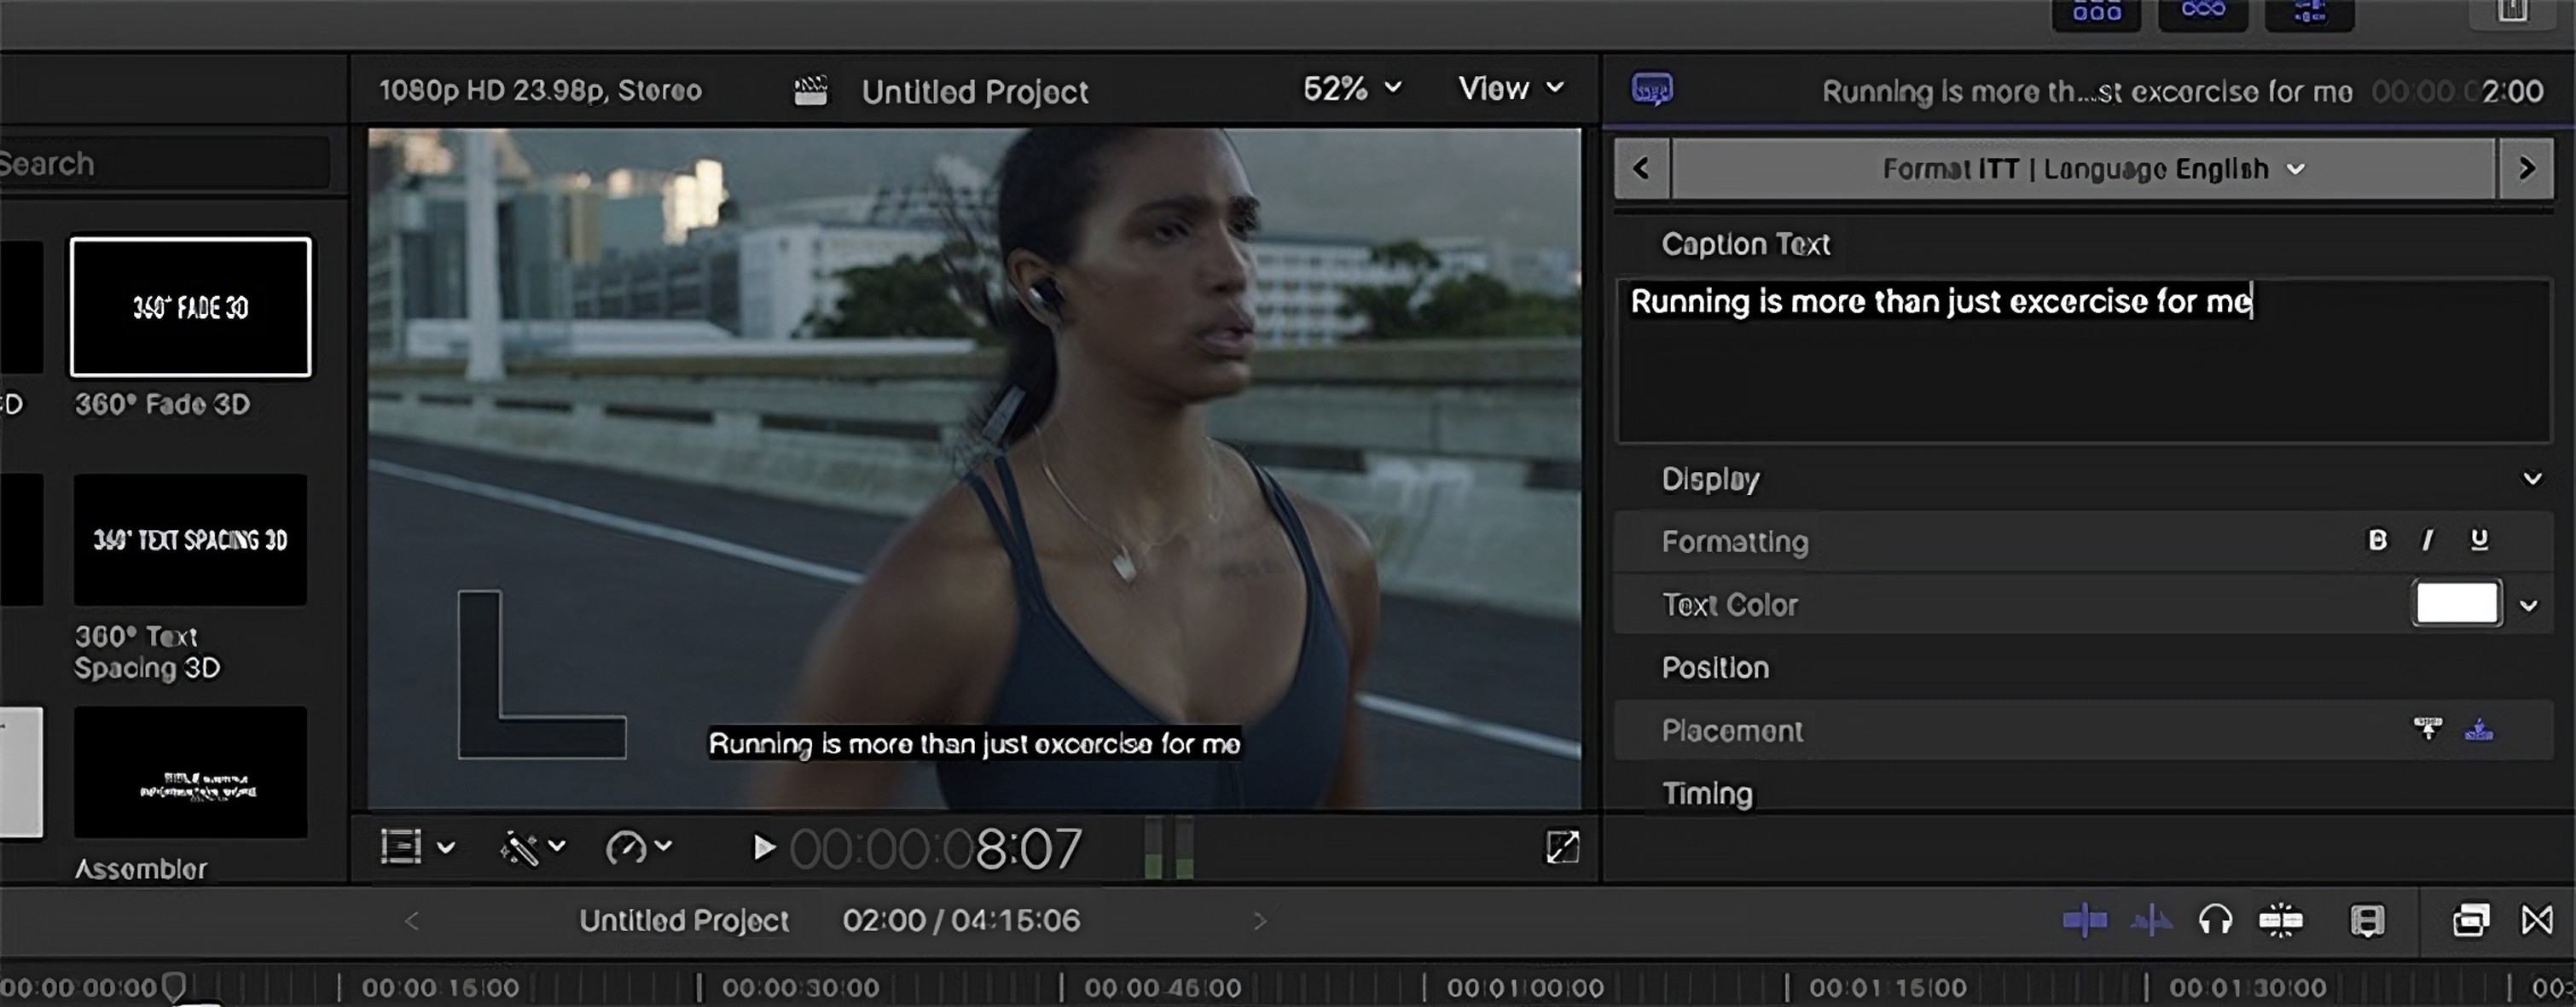Toggle Underline caption formatting
Image resolution: width=2576 pixels, height=1007 pixels.
point(2479,541)
